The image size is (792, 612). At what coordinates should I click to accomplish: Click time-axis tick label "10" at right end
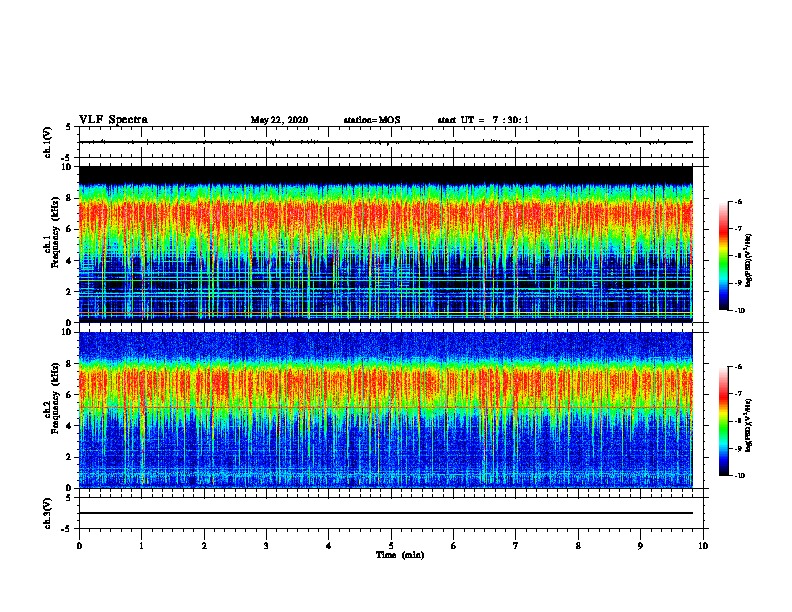point(703,546)
